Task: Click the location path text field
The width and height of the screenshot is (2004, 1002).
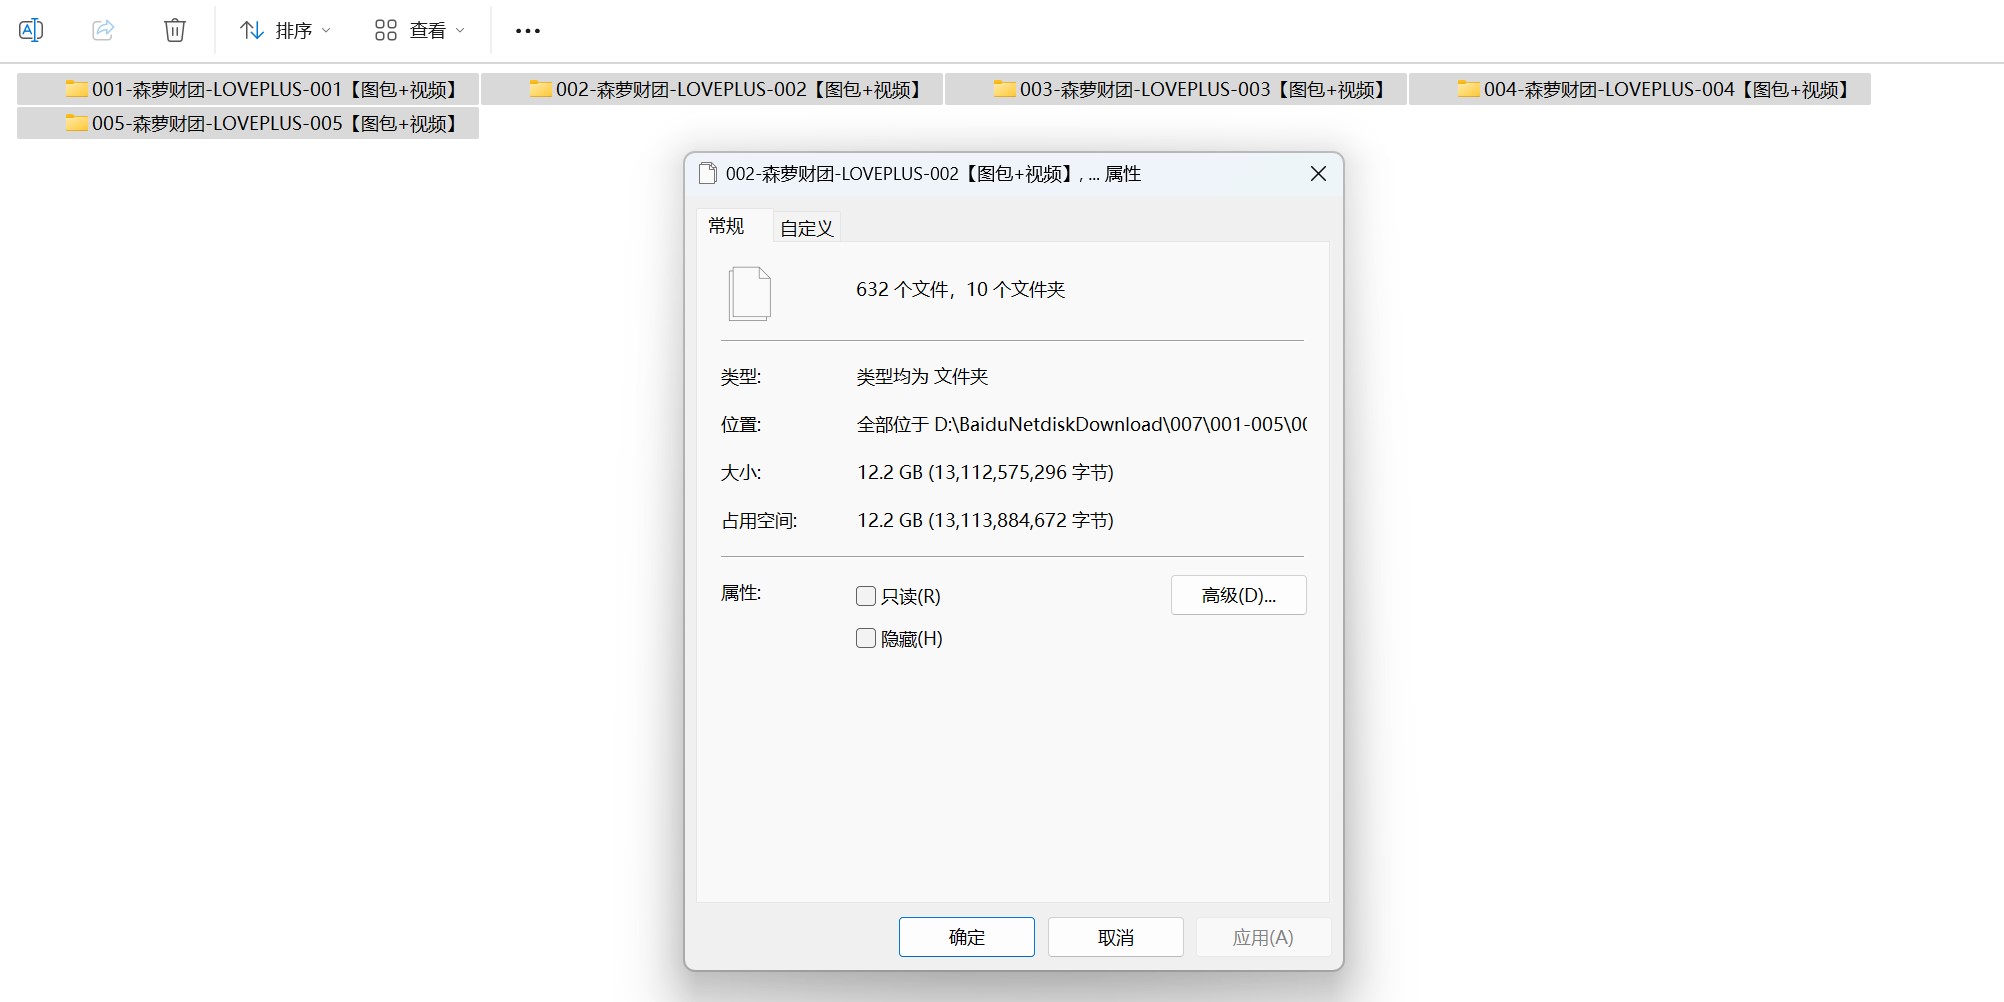Action: [x=1080, y=424]
